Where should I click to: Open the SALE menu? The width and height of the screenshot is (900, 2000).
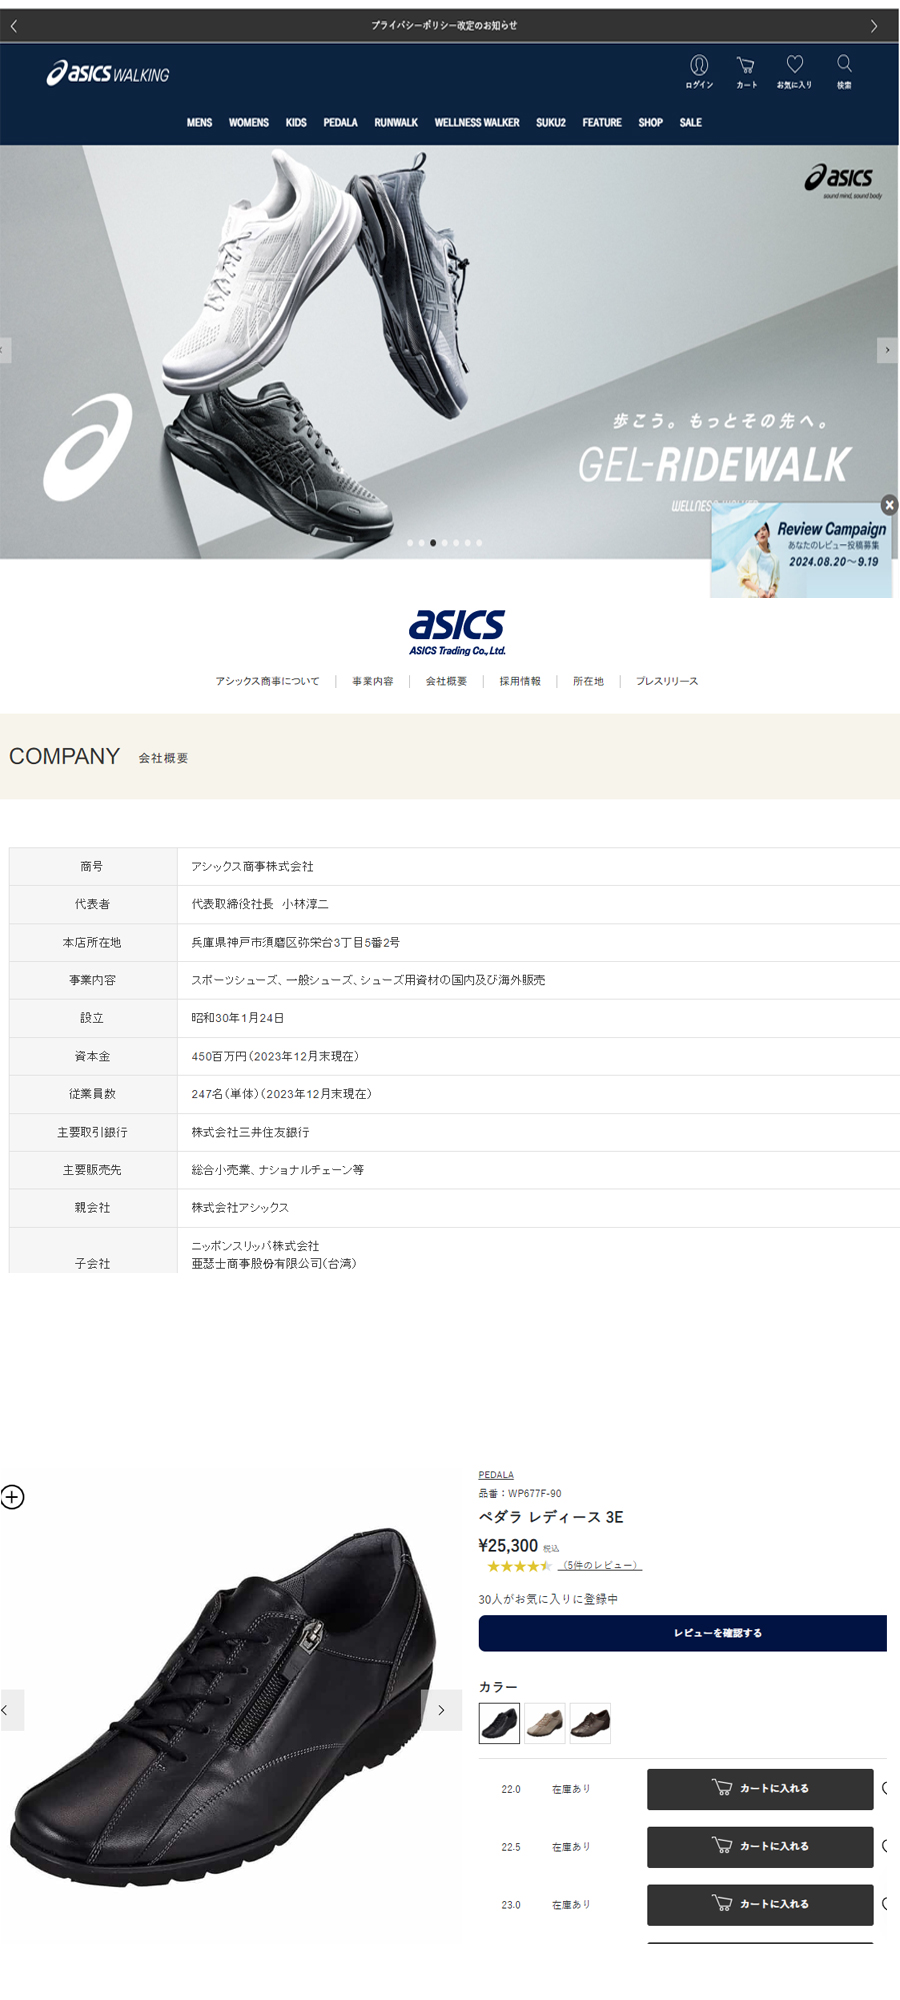[691, 123]
